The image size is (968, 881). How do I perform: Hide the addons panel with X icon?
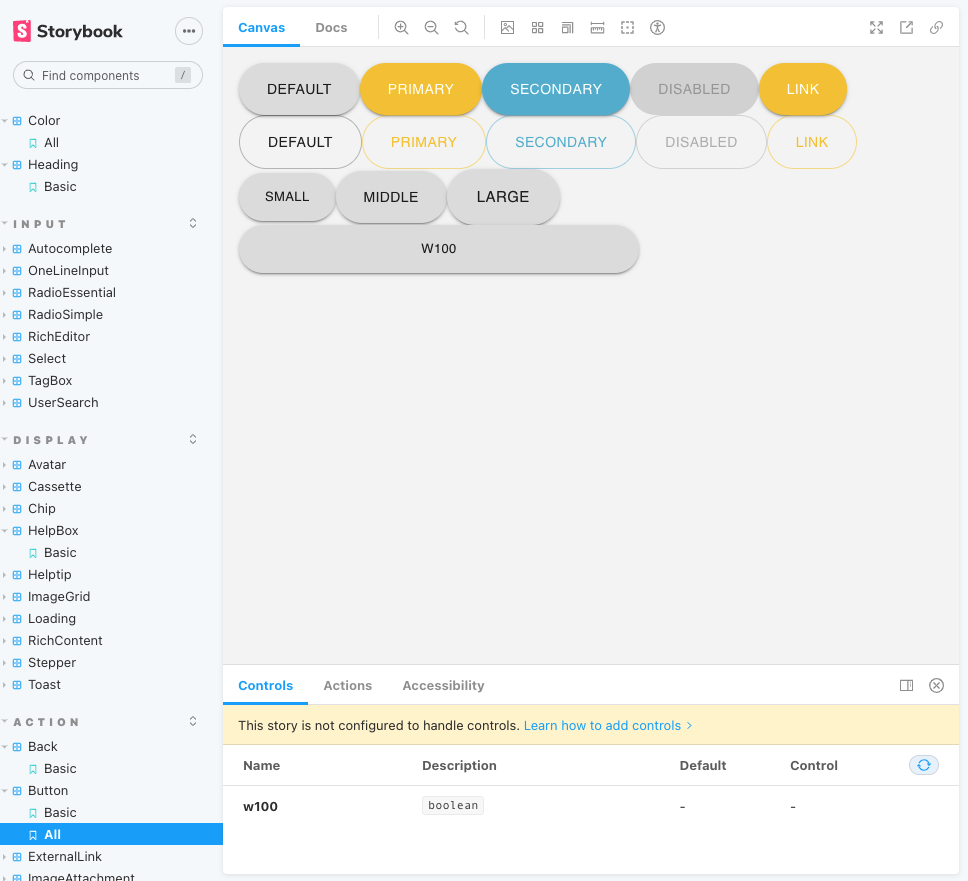click(937, 685)
